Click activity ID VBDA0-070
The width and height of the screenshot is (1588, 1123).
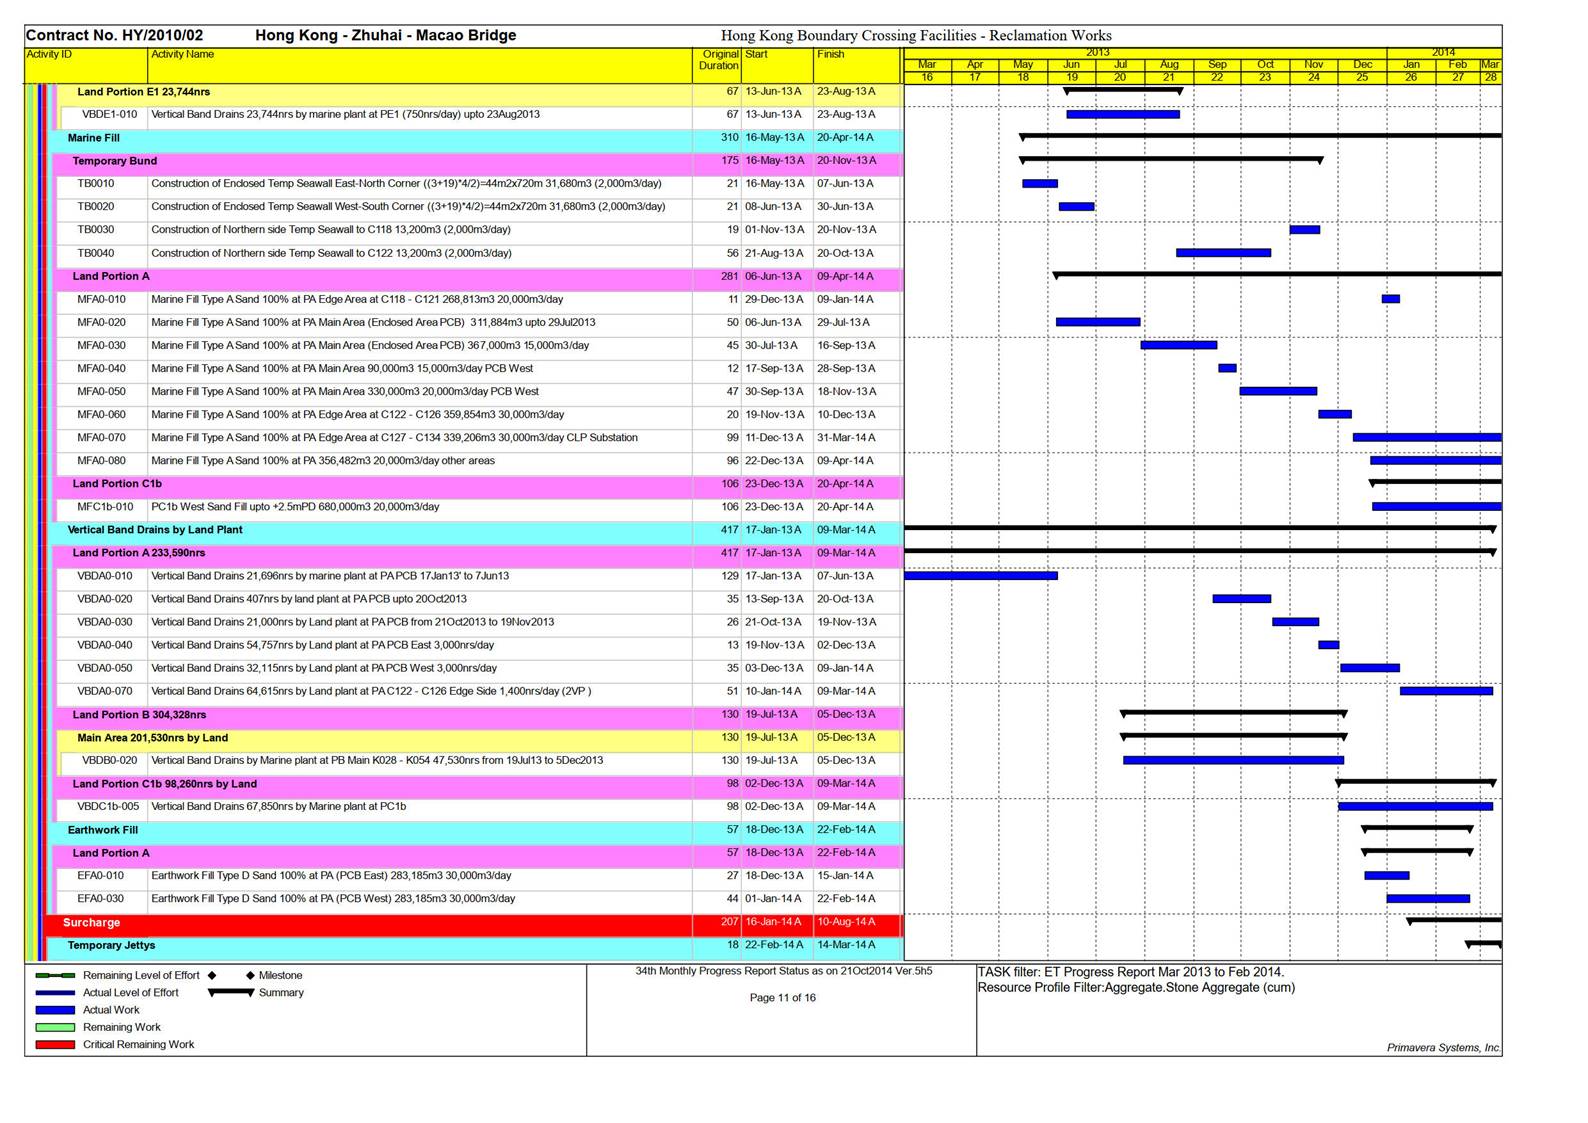coord(105,692)
